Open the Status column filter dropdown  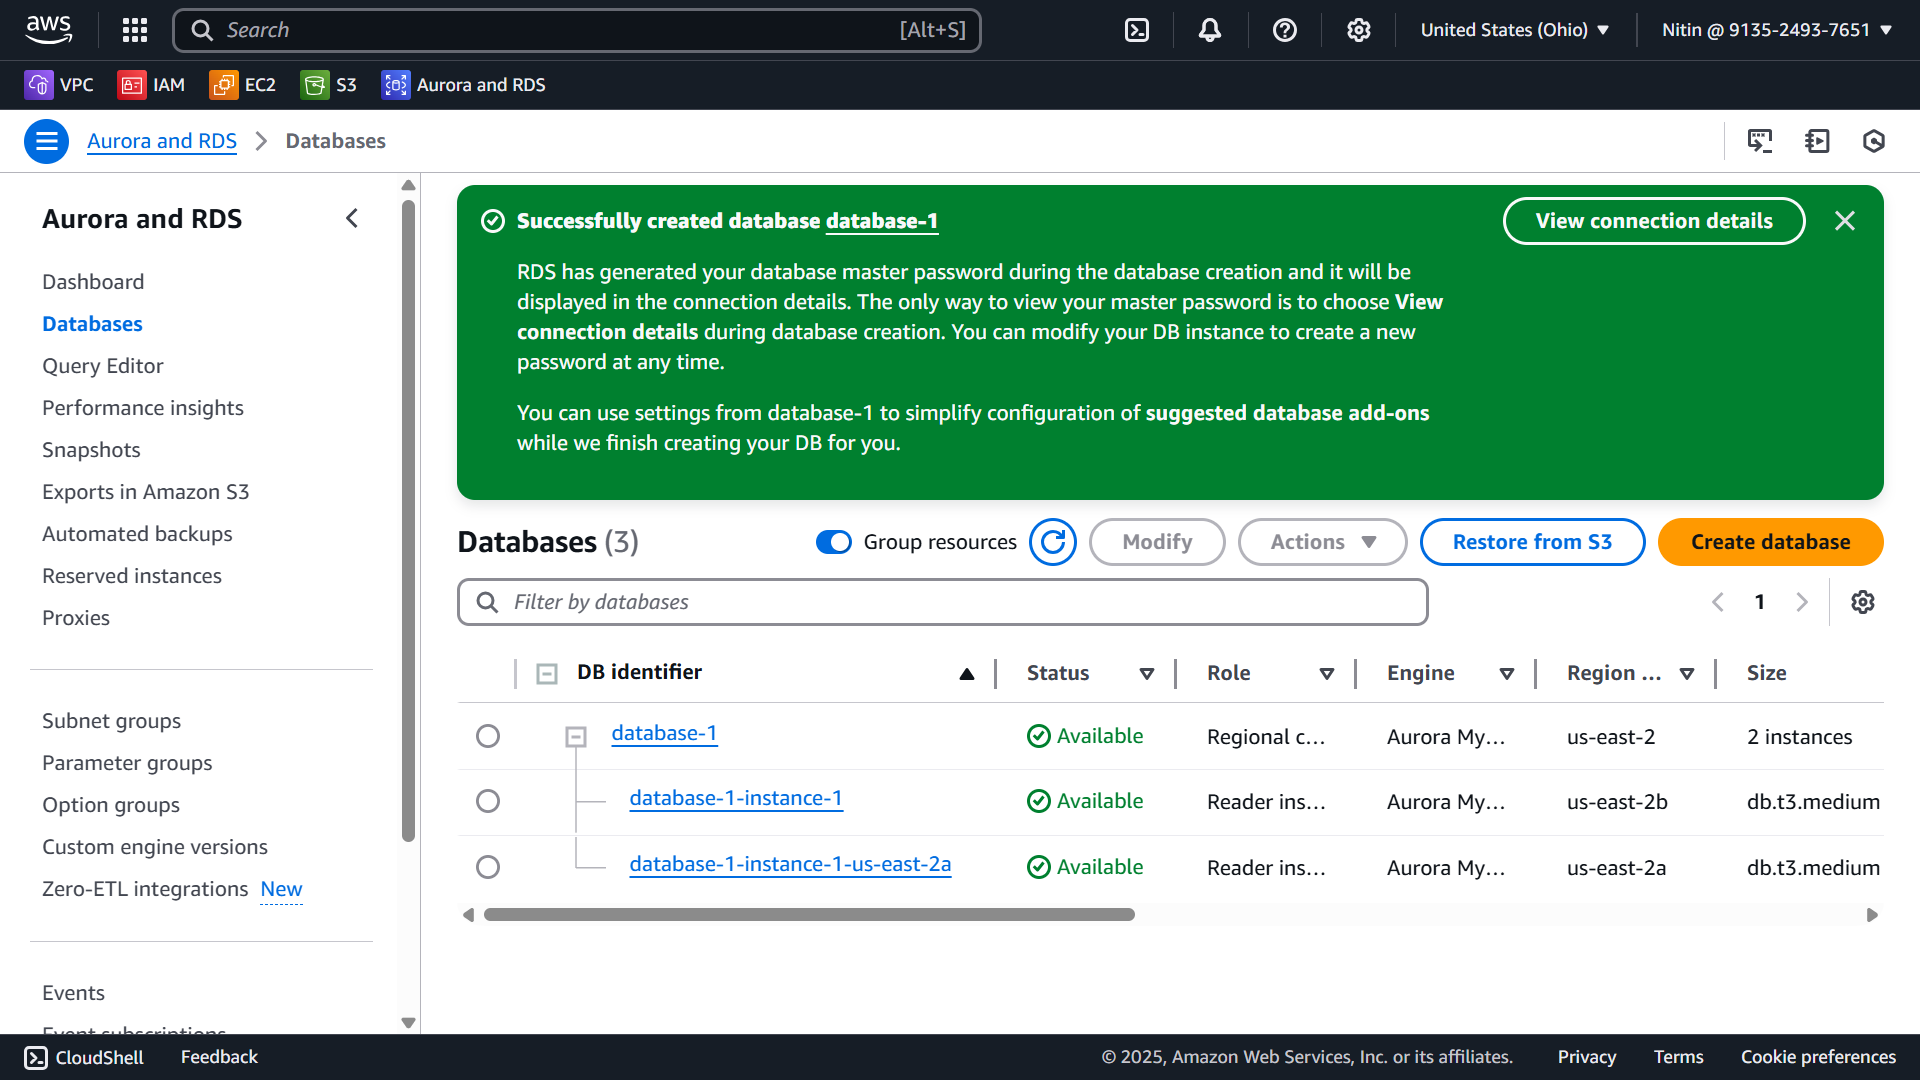1147,674
